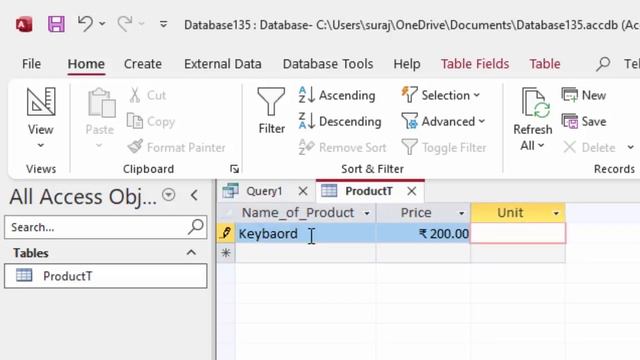640x360 pixels.
Task: Click Toggle Filter
Action: (x=444, y=147)
